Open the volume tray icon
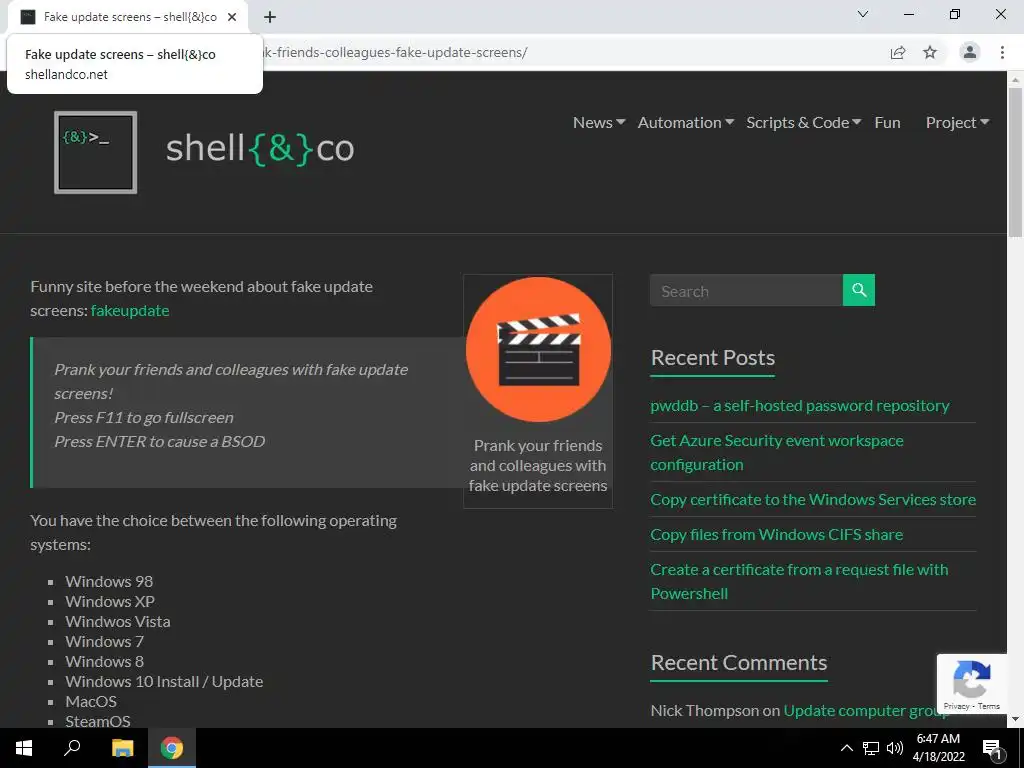1024x768 pixels. click(x=895, y=748)
